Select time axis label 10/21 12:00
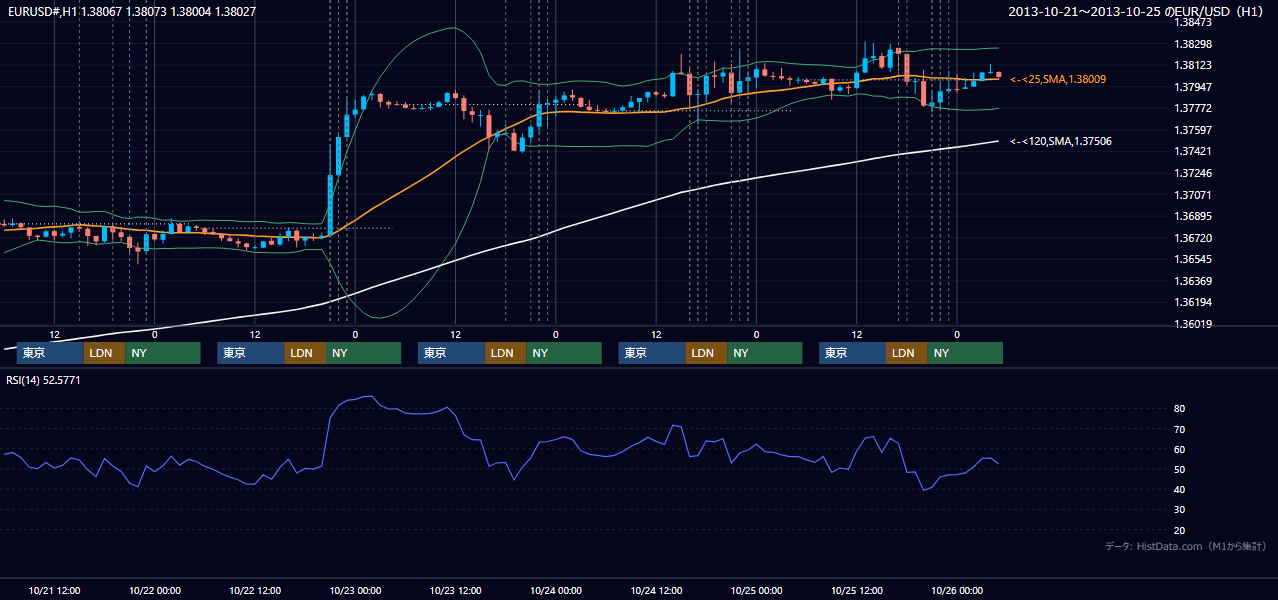Screen dimensions: 1278x600 [x=55, y=590]
